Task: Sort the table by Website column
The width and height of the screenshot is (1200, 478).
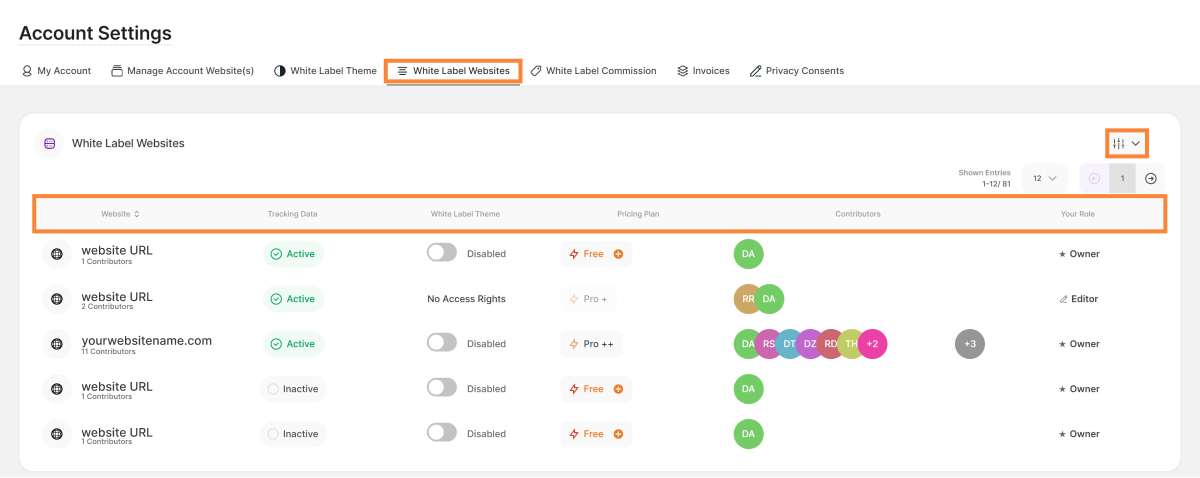Action: pyautogui.click(x=120, y=214)
